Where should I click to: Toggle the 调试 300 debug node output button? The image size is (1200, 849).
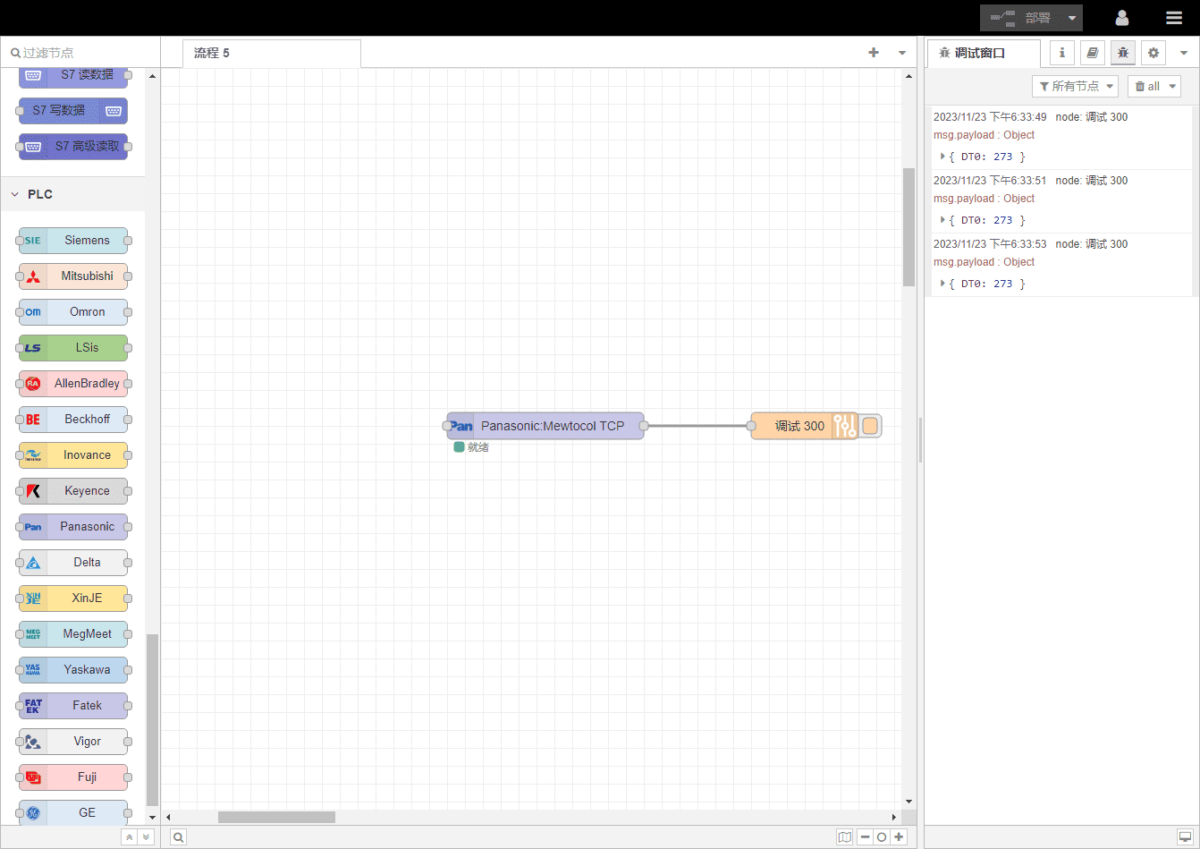point(870,426)
